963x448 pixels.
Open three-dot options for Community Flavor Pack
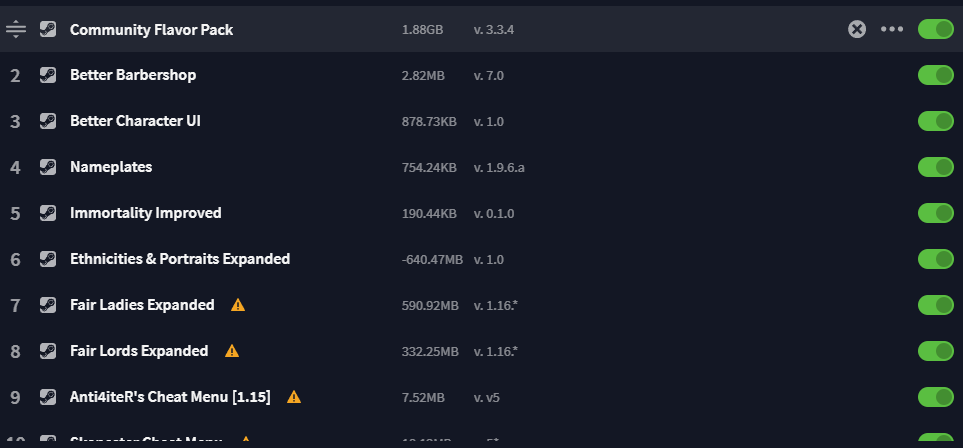[892, 29]
